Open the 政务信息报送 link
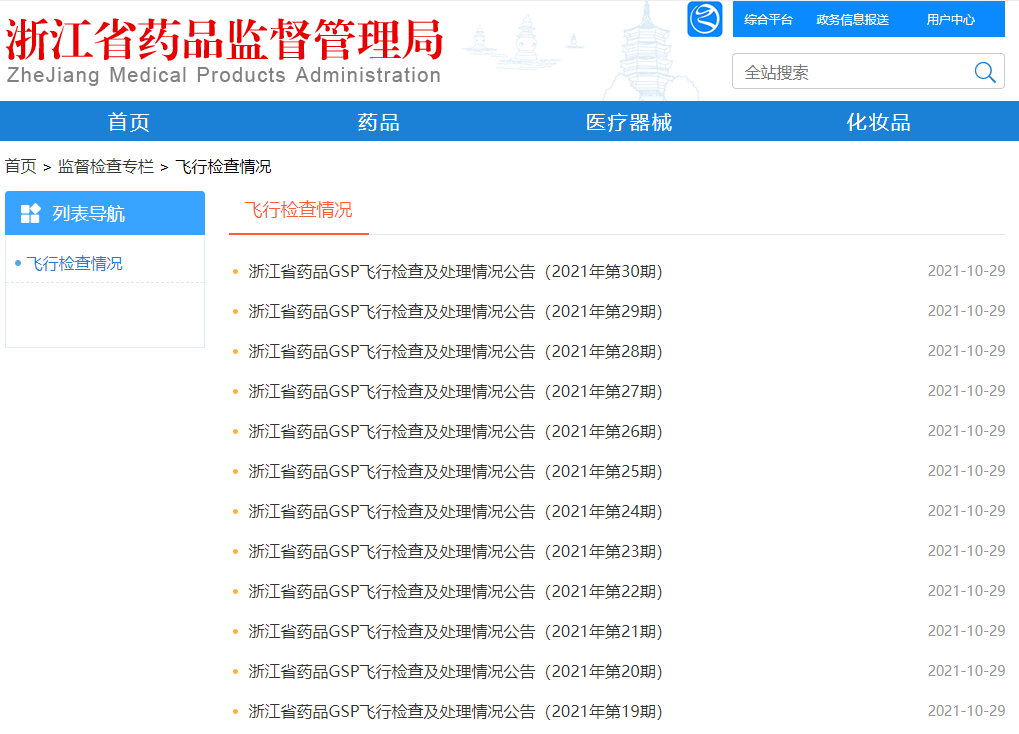The image size is (1019, 734). 852,20
